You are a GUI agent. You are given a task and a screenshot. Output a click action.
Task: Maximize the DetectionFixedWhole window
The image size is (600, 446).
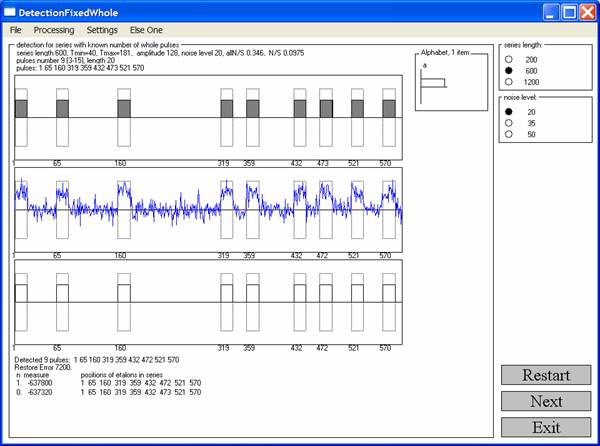[x=569, y=12]
